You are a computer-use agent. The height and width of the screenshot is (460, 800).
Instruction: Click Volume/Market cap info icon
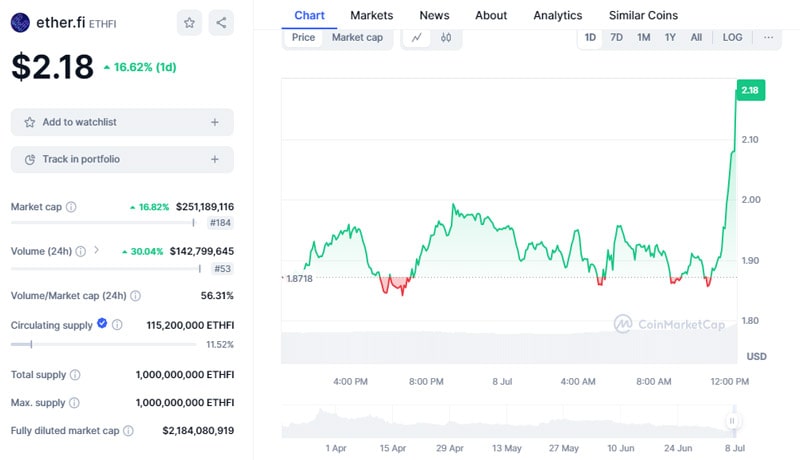pos(135,296)
